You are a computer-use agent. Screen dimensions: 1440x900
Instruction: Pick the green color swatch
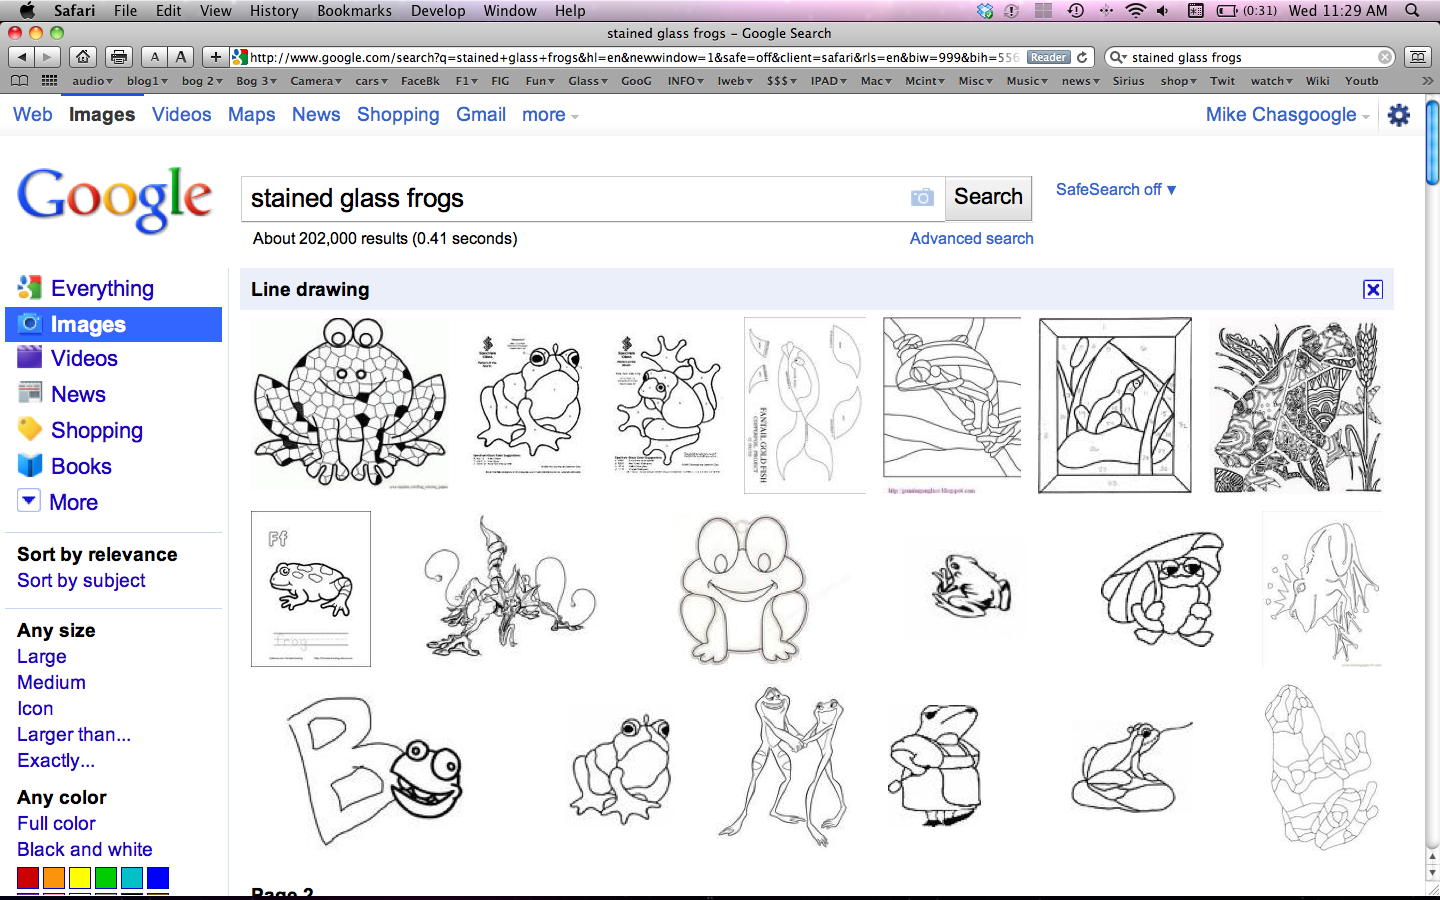106,878
